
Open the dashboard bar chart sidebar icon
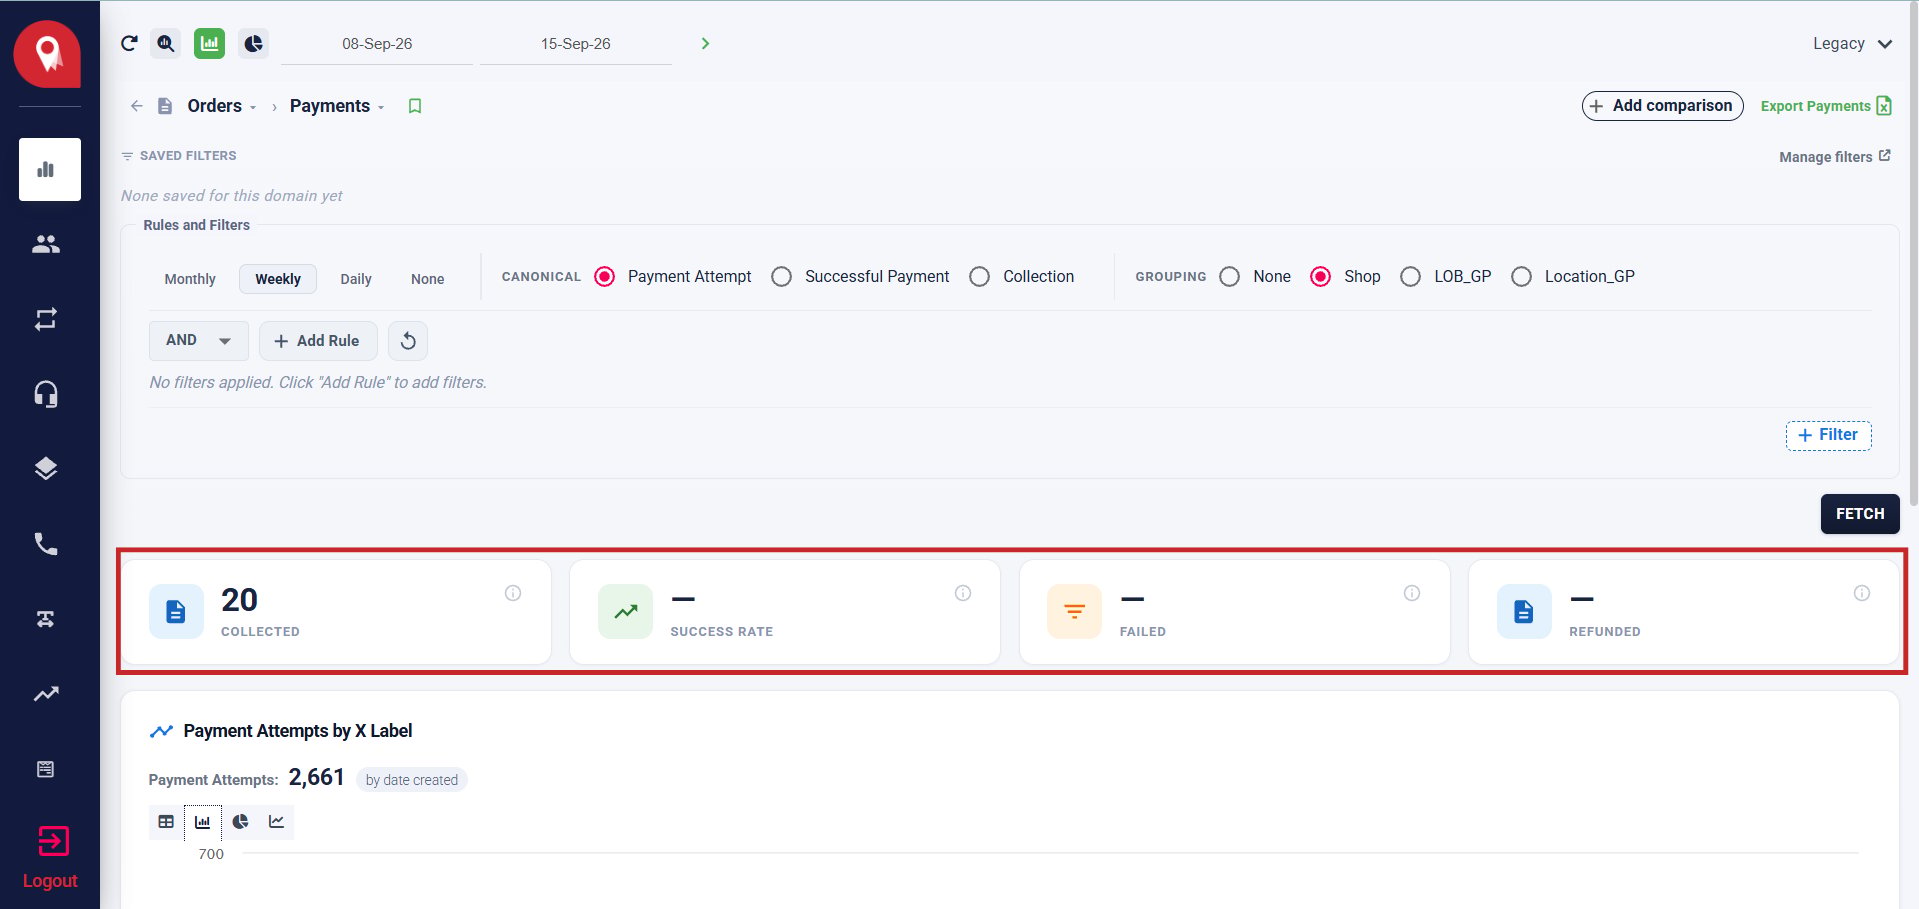coord(49,169)
